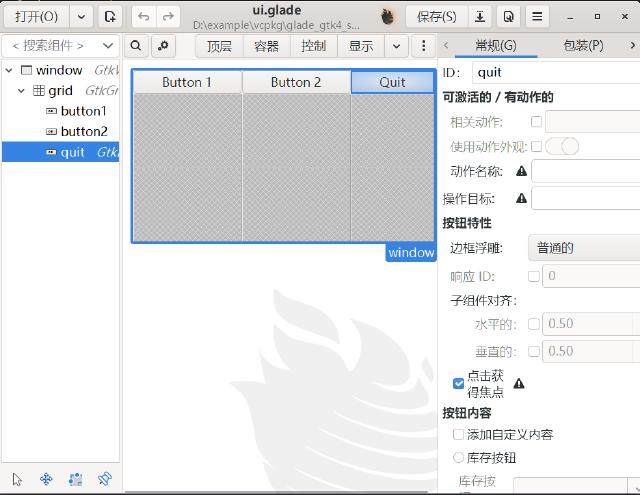Enable the 添加自定义内容 checkbox
Image resolution: width=640 pixels, height=495 pixels.
point(459,434)
